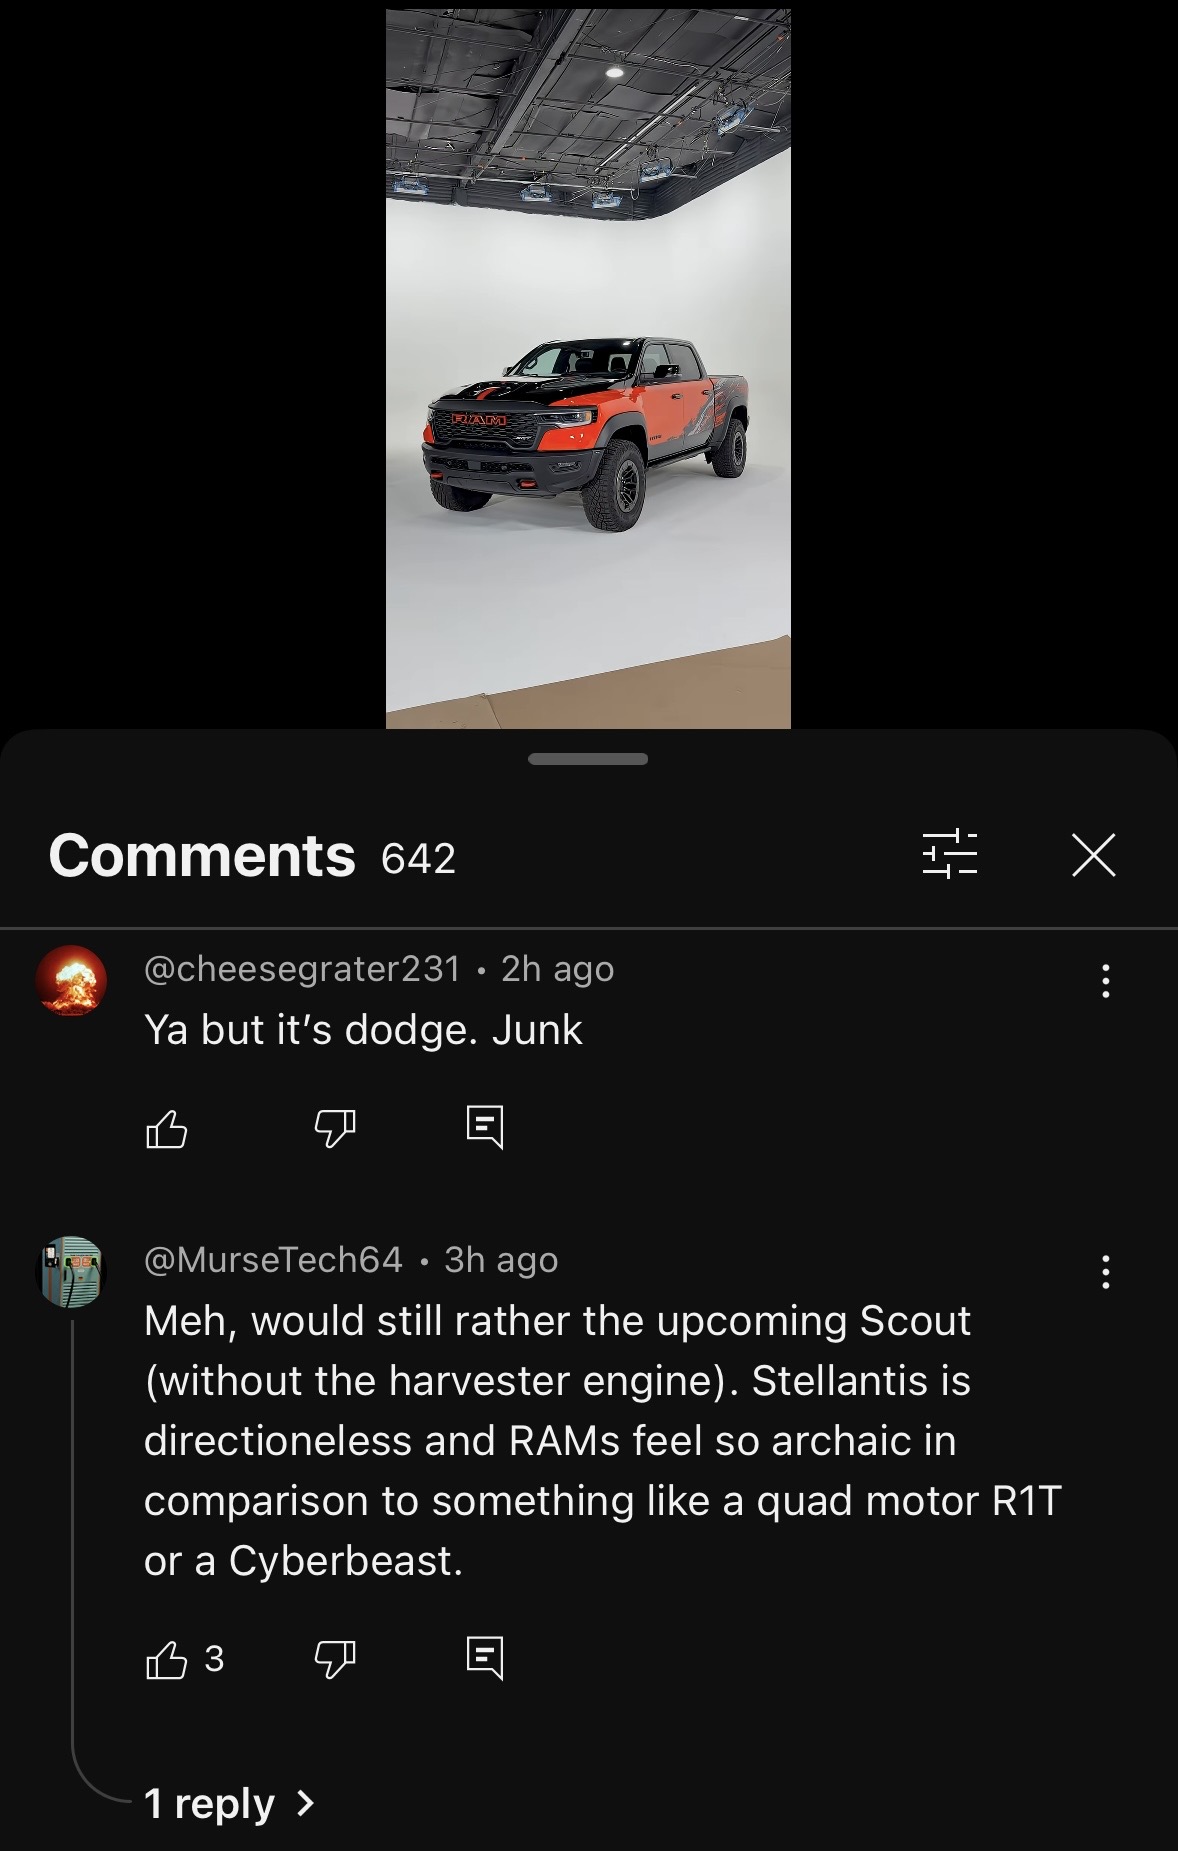Close the Comments panel
This screenshot has width=1178, height=1851.
click(x=1093, y=855)
